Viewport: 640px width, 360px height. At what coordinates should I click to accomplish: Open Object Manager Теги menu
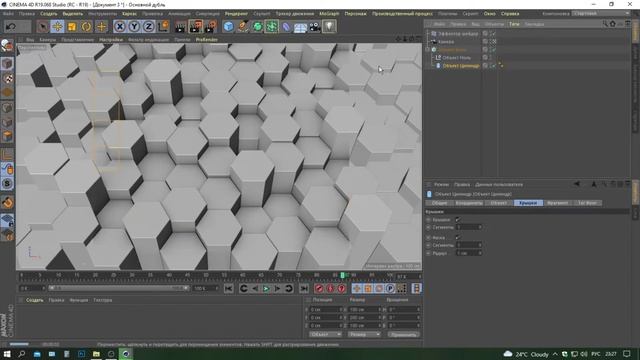point(514,24)
